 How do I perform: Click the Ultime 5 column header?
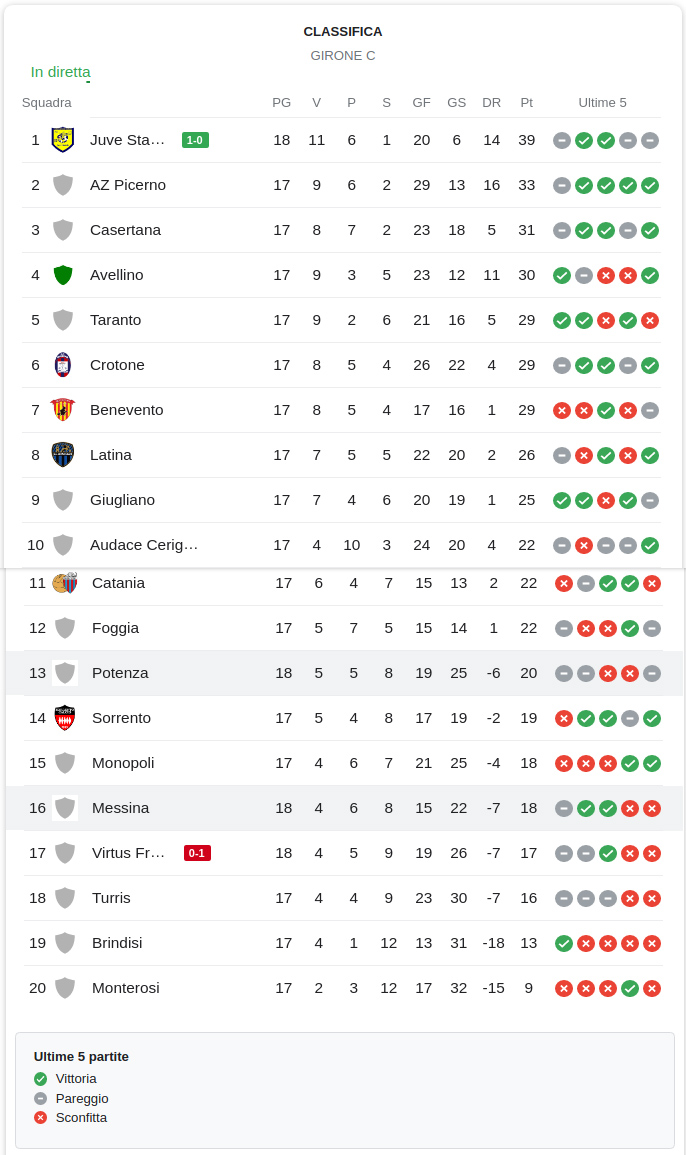pyautogui.click(x=603, y=102)
